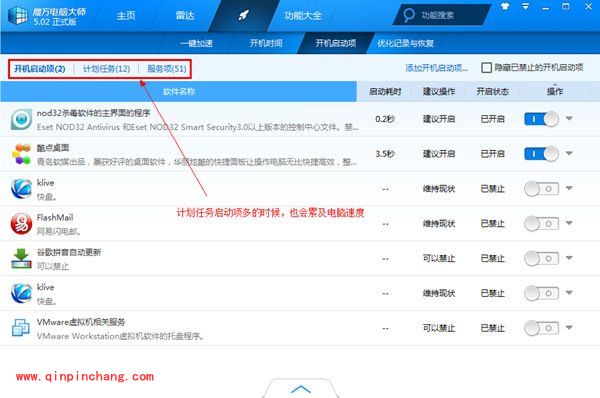Image resolution: width=600 pixels, height=398 pixels.
Task: Select 开机启动项(2) tab
Action: click(40, 69)
